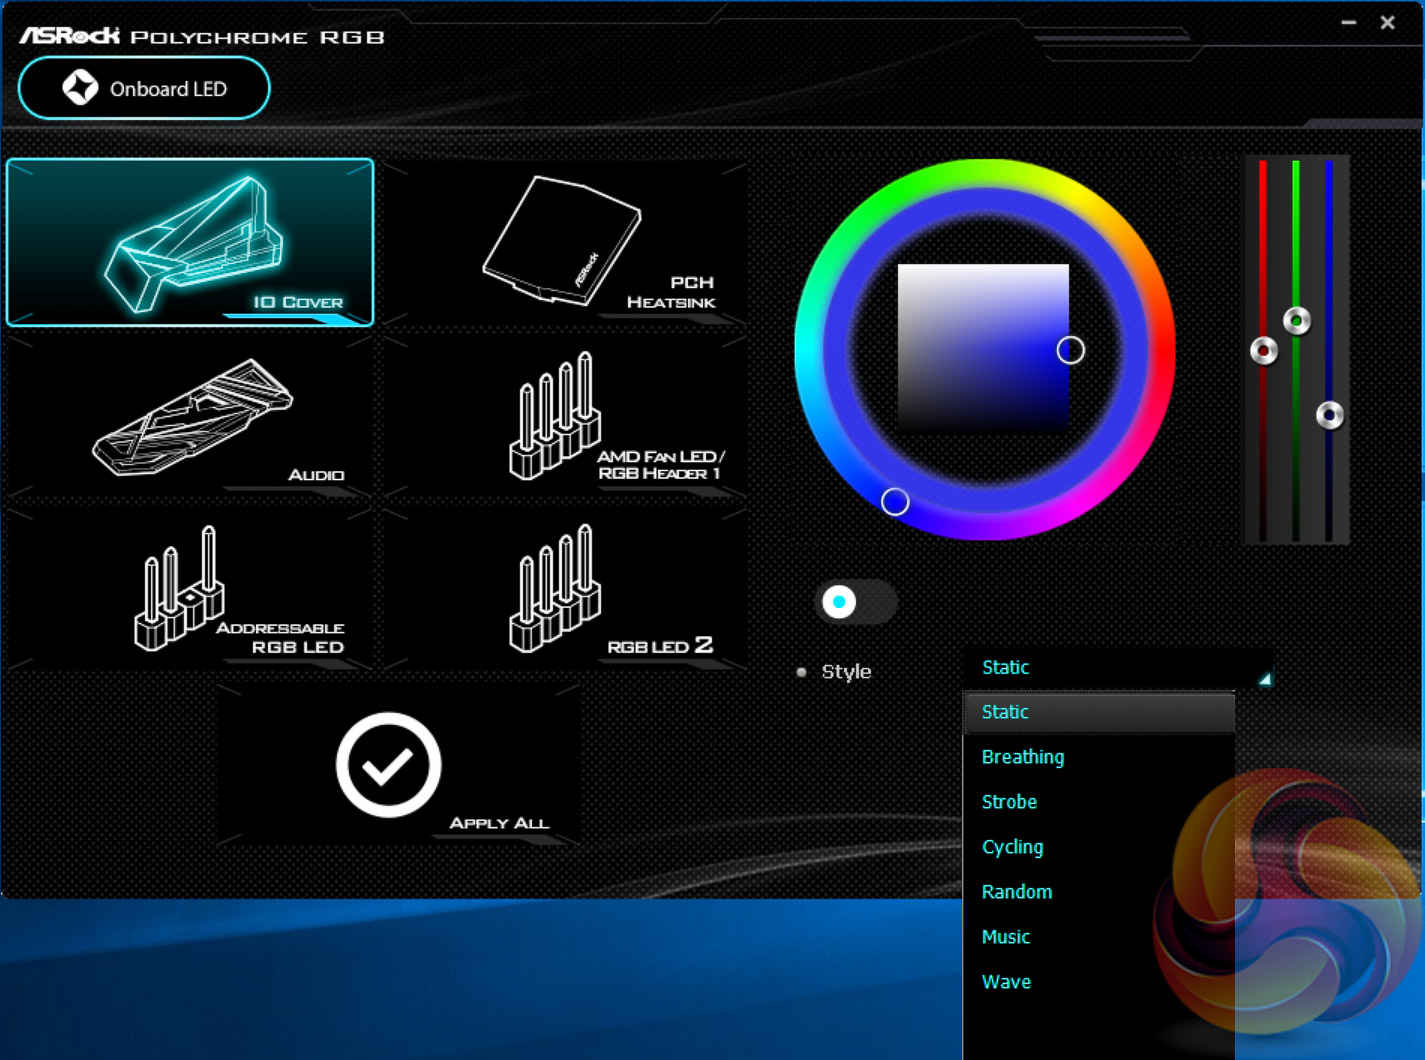This screenshot has height=1060, width=1425.
Task: Click the green channel slider handle
Action: 1297,321
